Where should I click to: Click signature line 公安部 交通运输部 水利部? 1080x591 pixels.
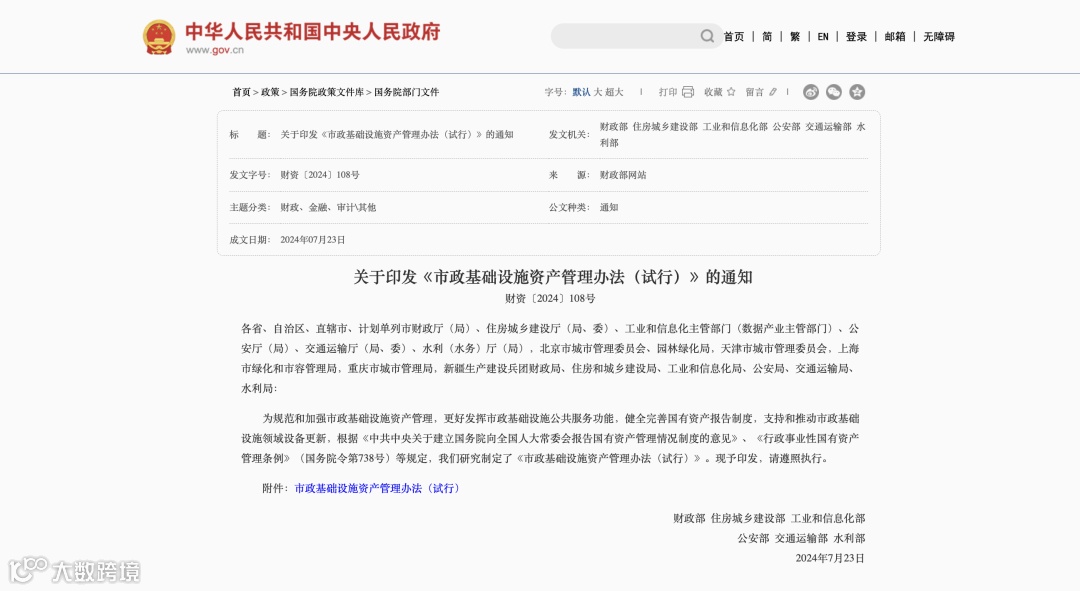point(801,539)
